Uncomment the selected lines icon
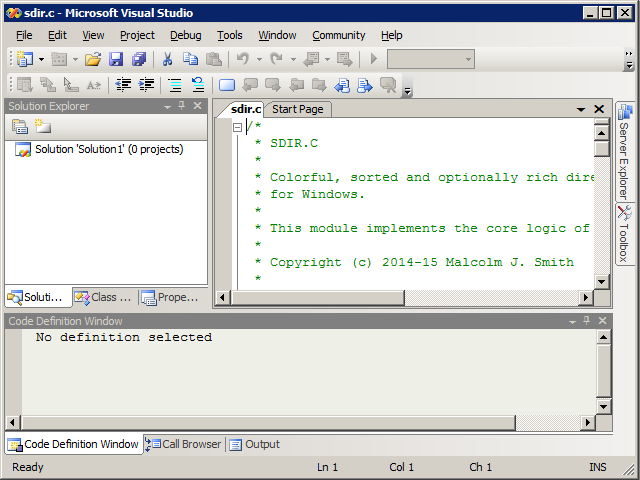The image size is (640, 480). click(198, 85)
